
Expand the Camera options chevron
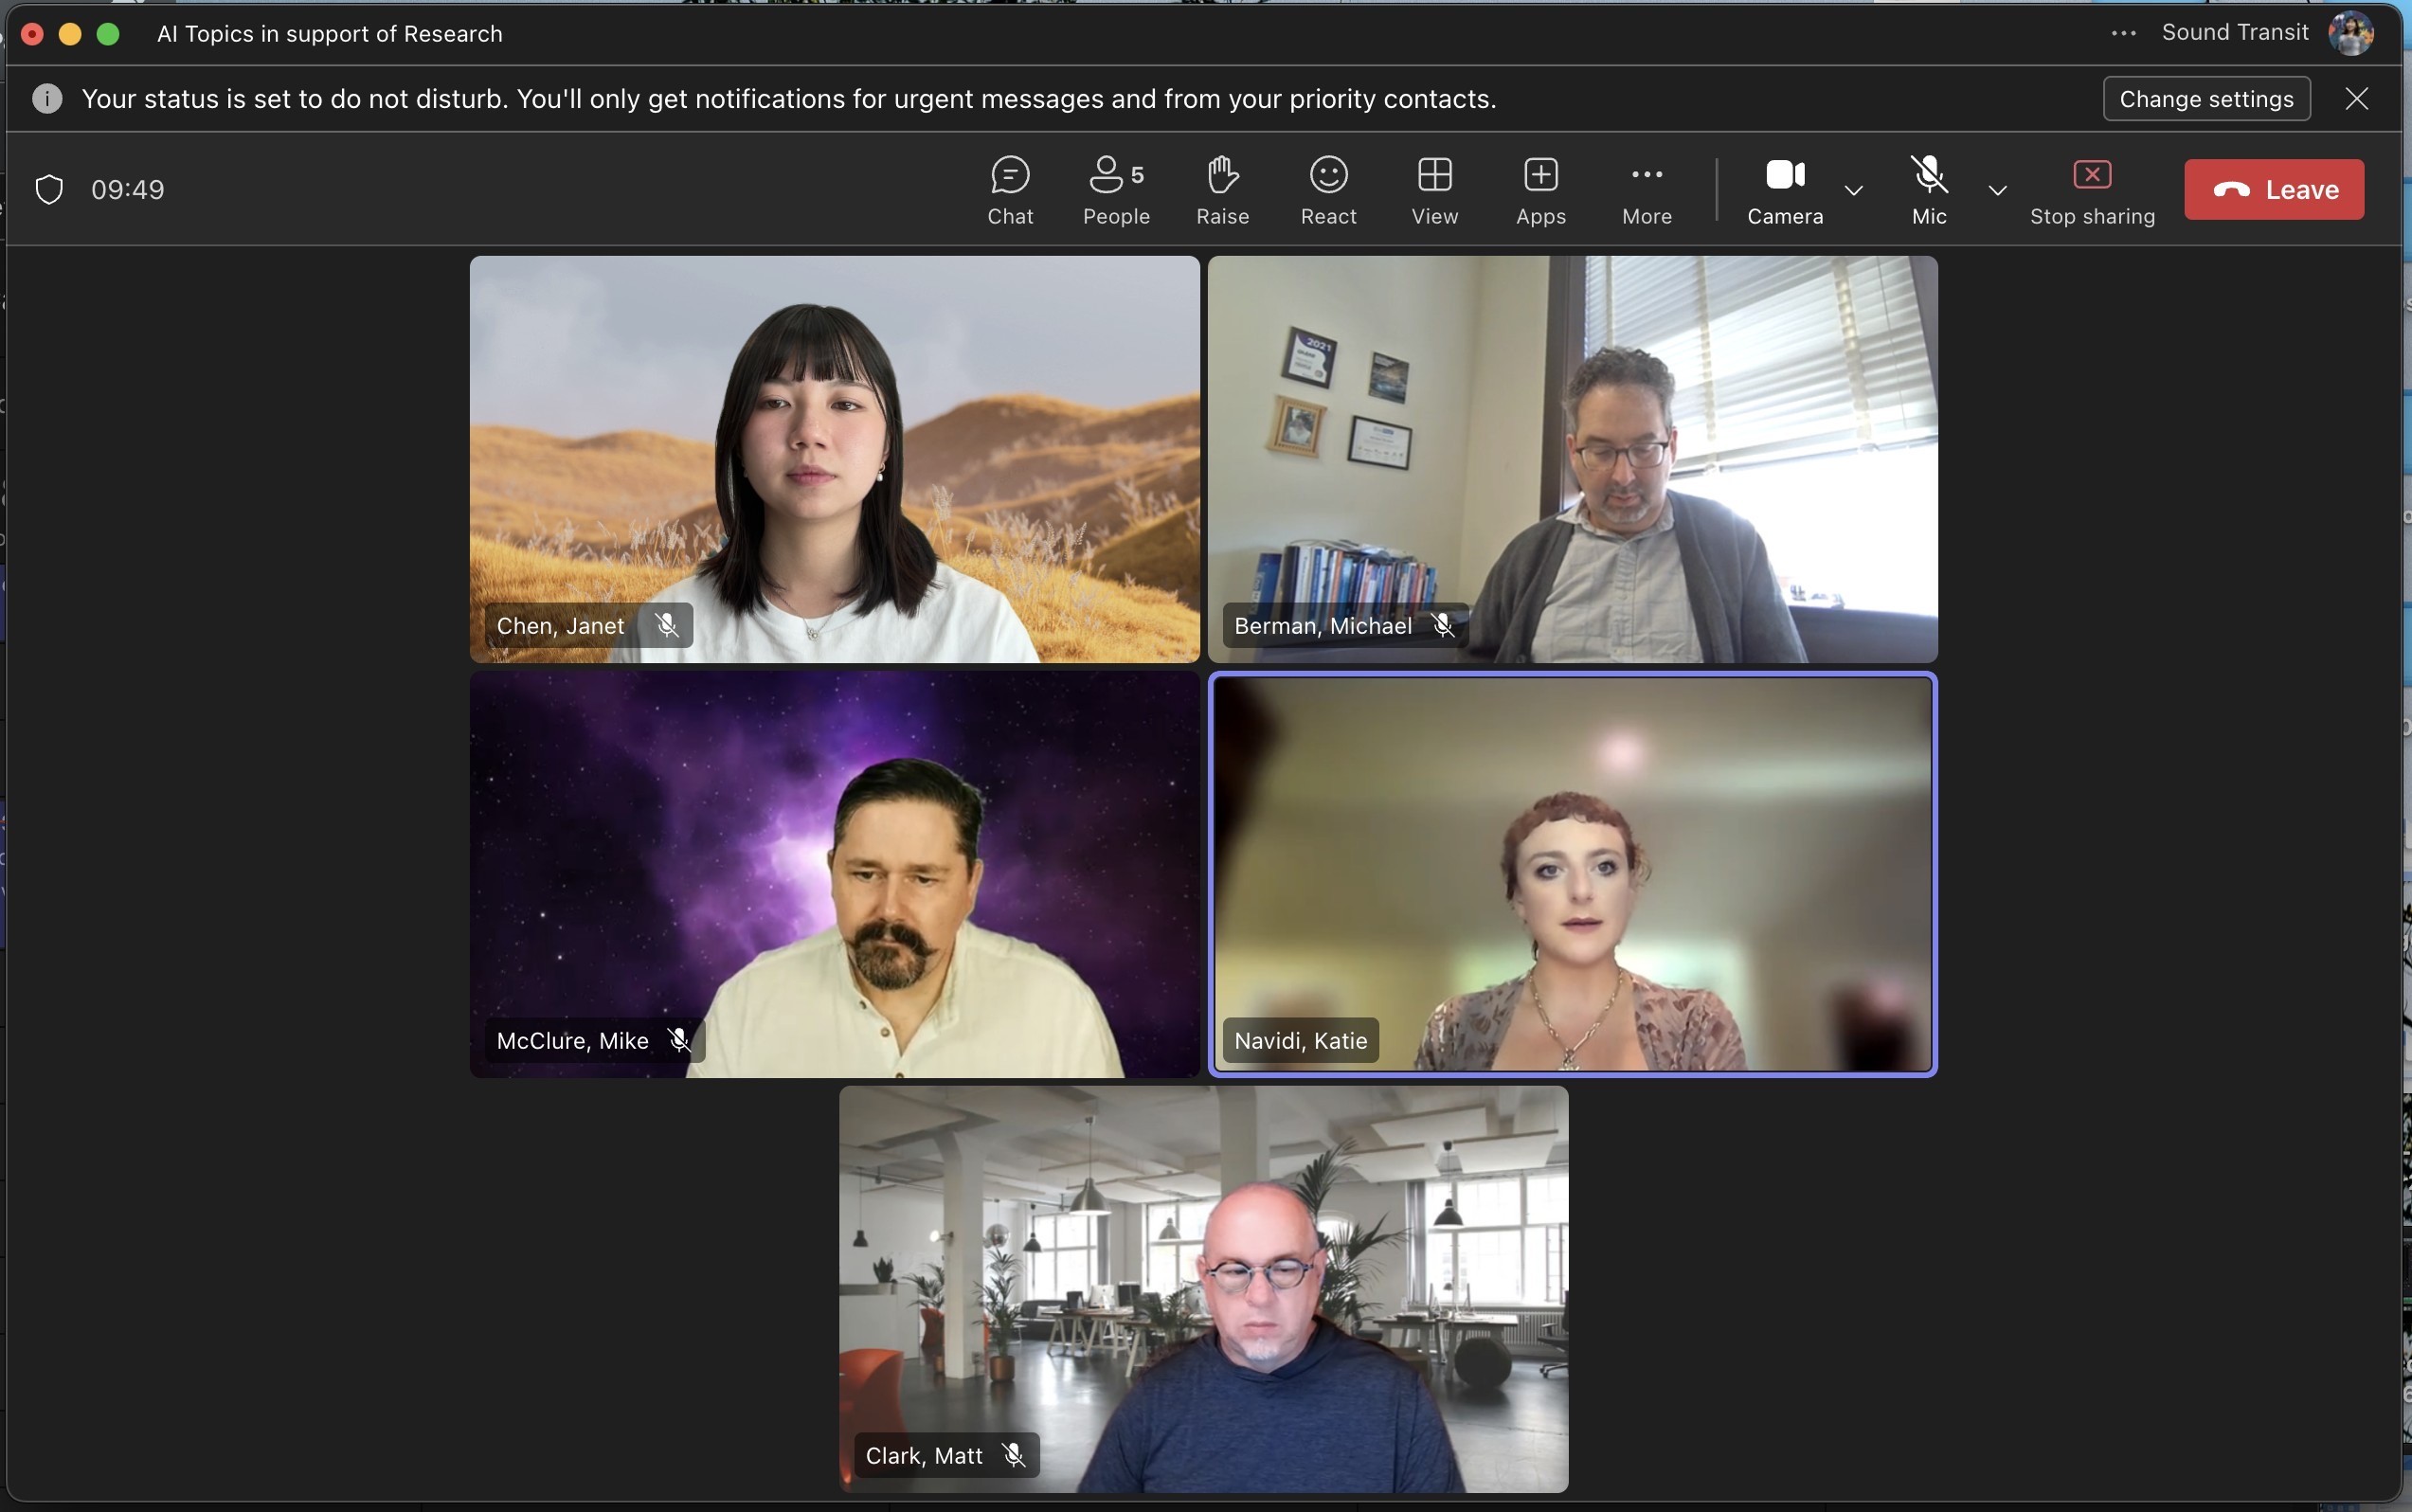point(1853,190)
